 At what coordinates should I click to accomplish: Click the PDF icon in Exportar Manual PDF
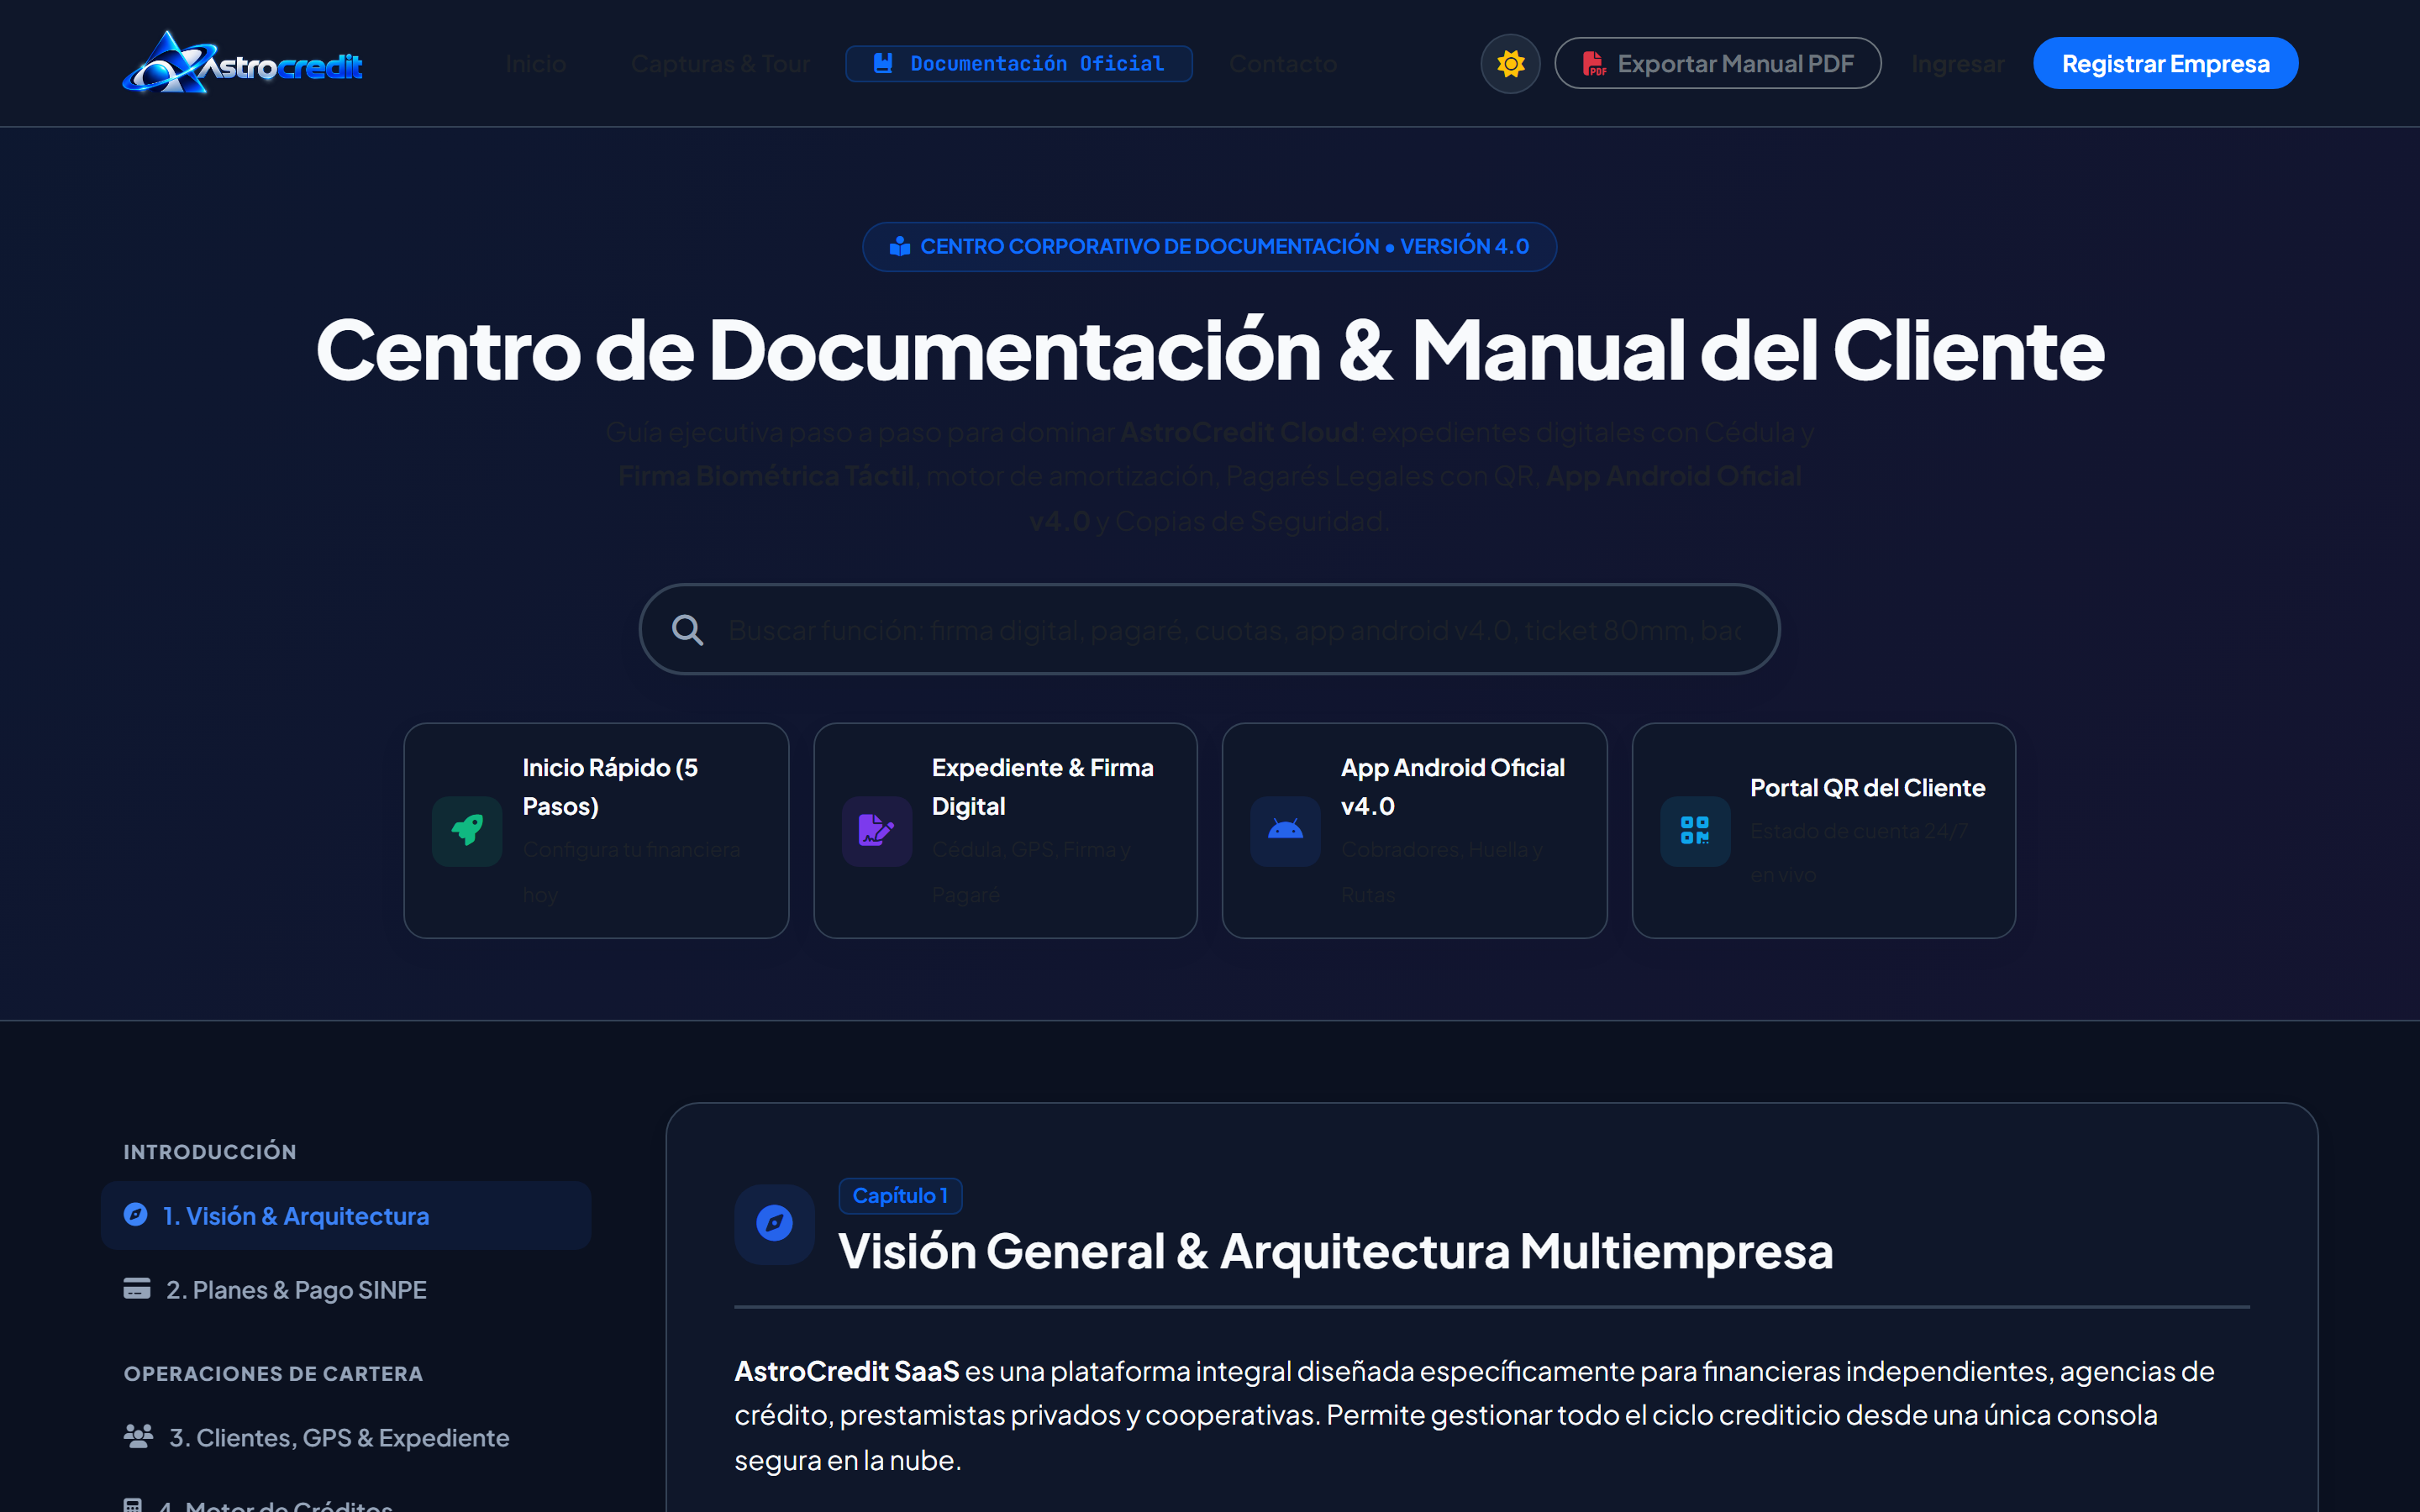[1593, 64]
